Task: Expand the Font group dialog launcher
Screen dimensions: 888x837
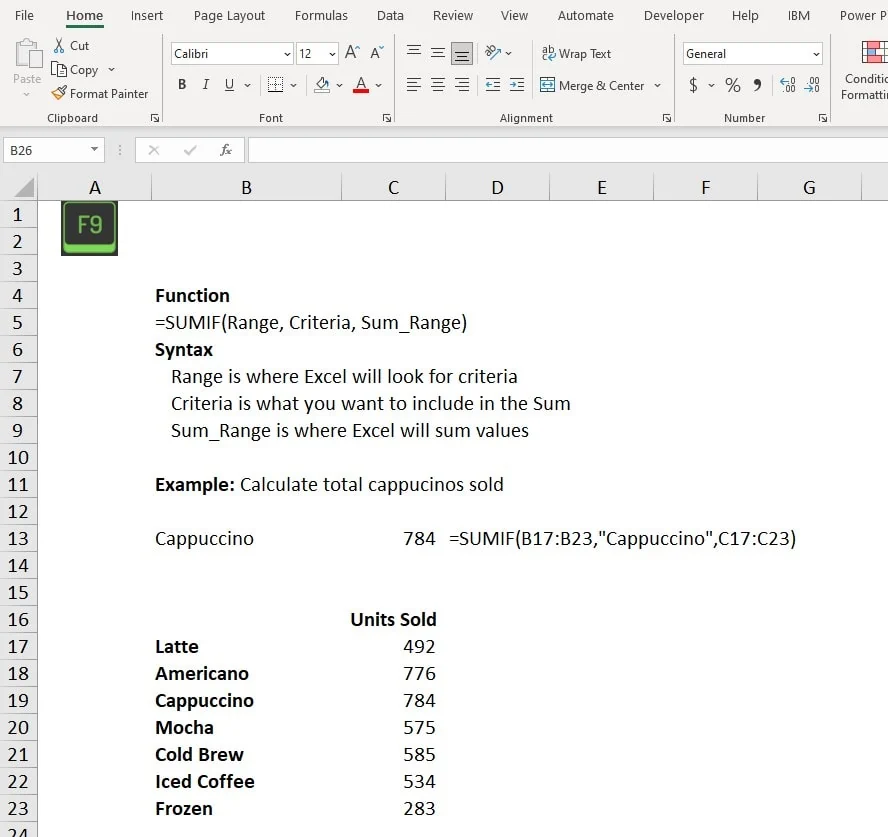Action: point(387,118)
